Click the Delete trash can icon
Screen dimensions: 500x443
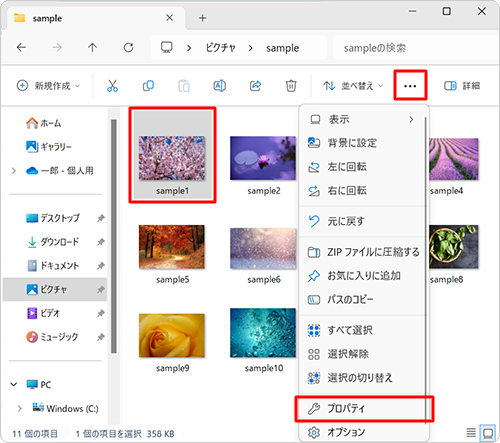tap(291, 86)
